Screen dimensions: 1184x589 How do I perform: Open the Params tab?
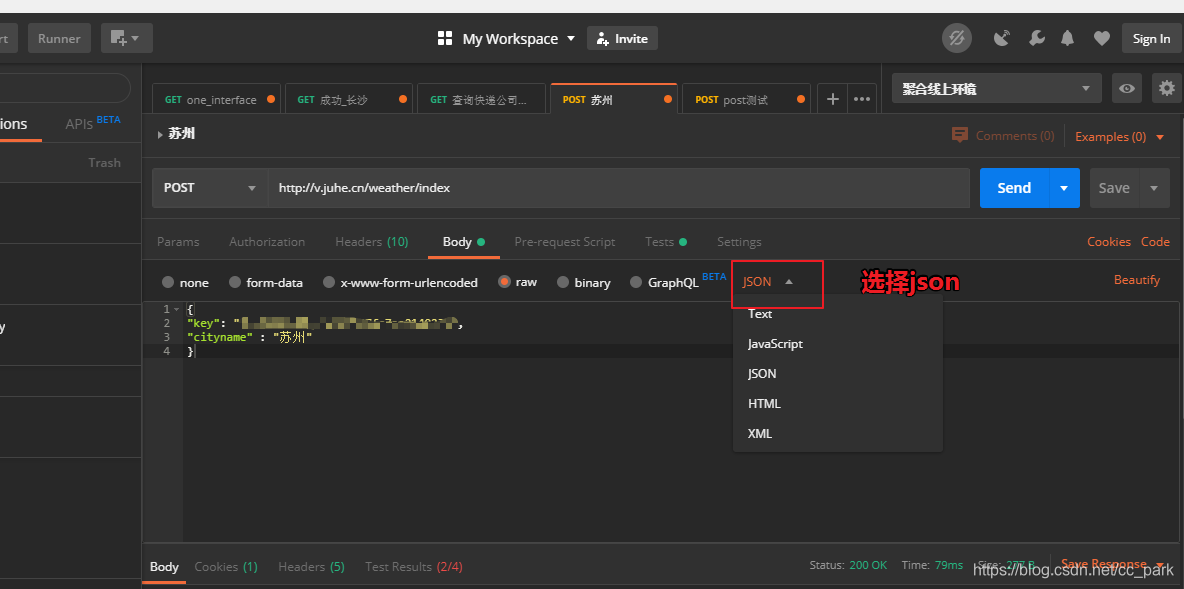click(x=178, y=242)
